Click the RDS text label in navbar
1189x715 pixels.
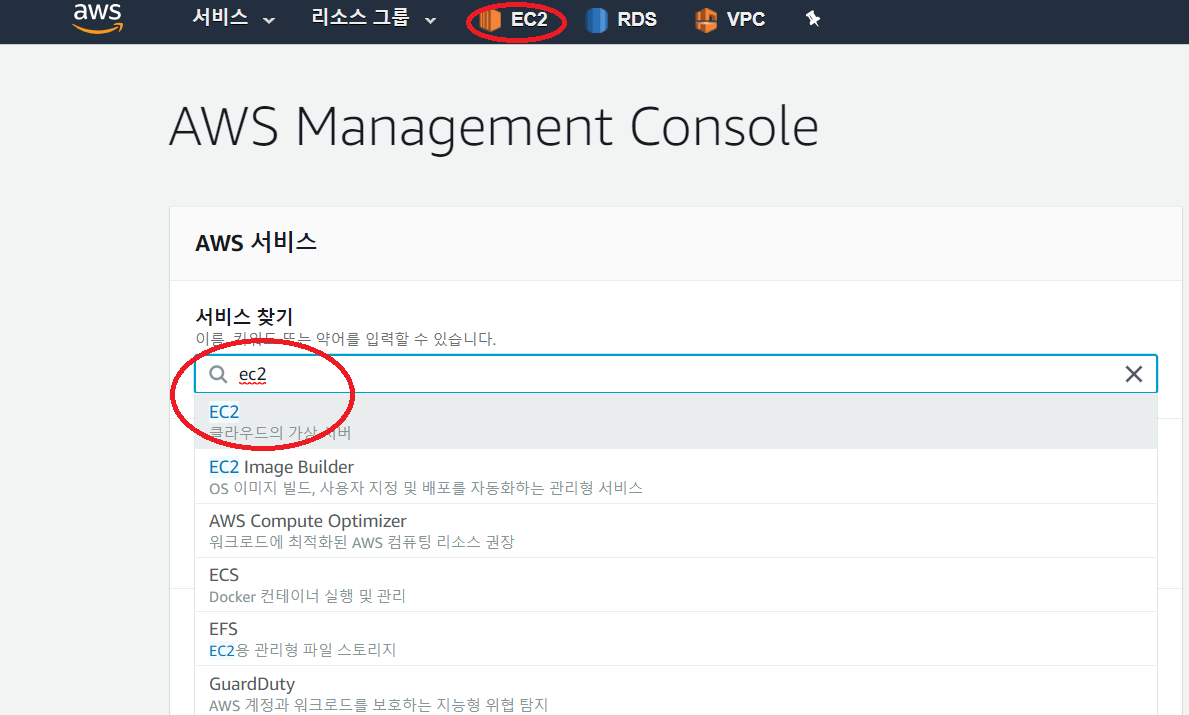637,20
